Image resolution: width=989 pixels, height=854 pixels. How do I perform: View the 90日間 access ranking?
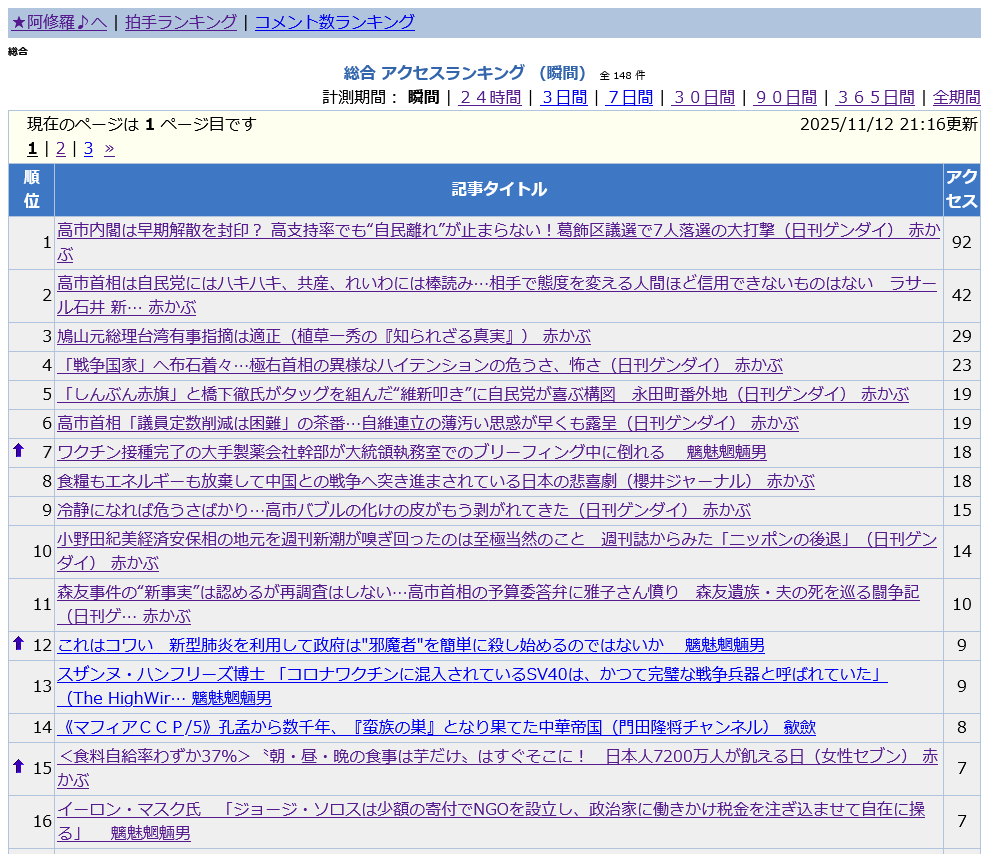tap(785, 97)
